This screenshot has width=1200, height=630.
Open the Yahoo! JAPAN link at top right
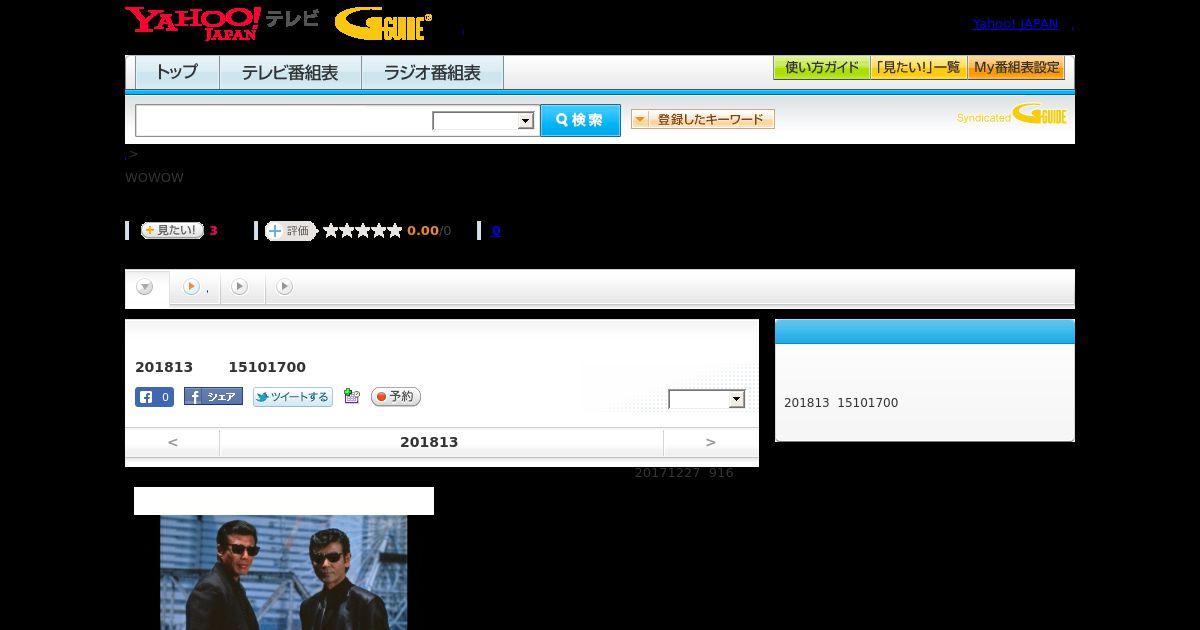(x=1015, y=24)
